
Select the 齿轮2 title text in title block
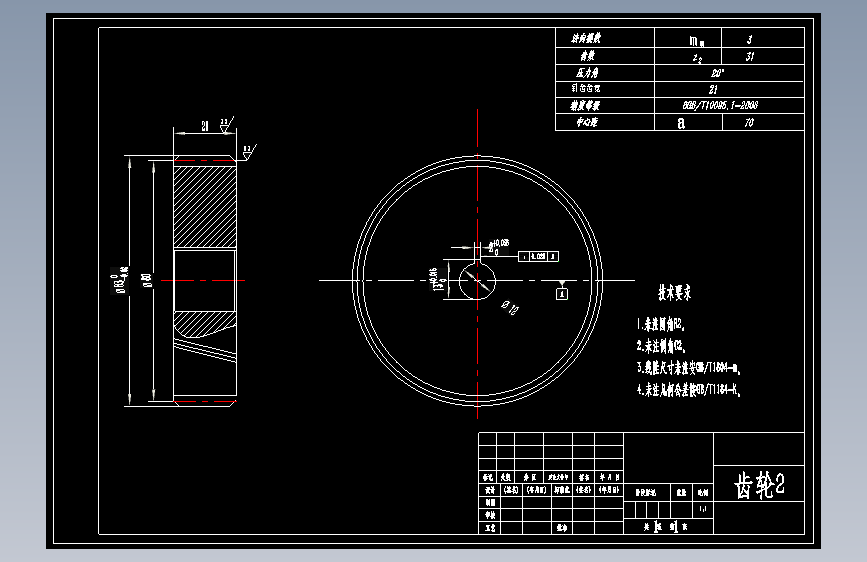coord(759,485)
